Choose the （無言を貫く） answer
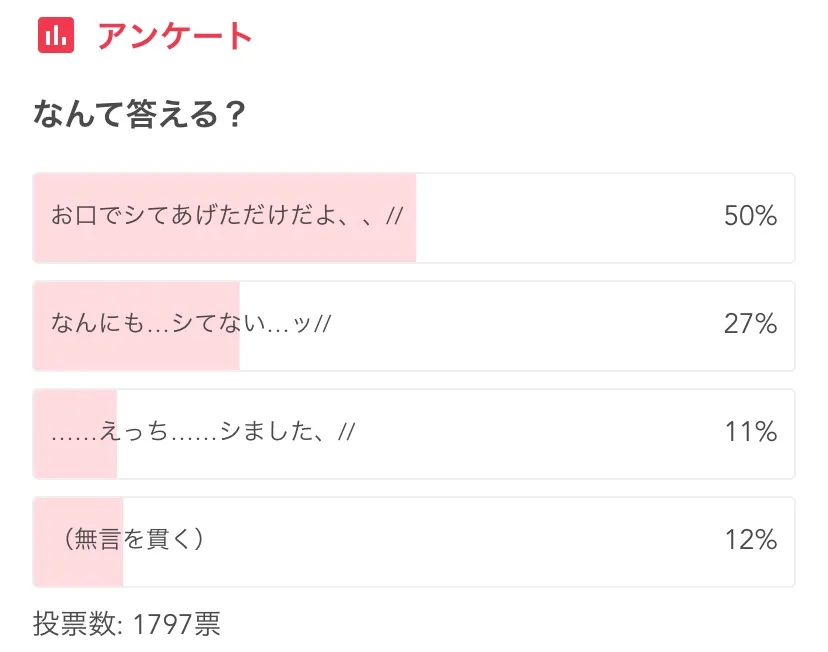This screenshot has height=652, width=828. point(414,540)
